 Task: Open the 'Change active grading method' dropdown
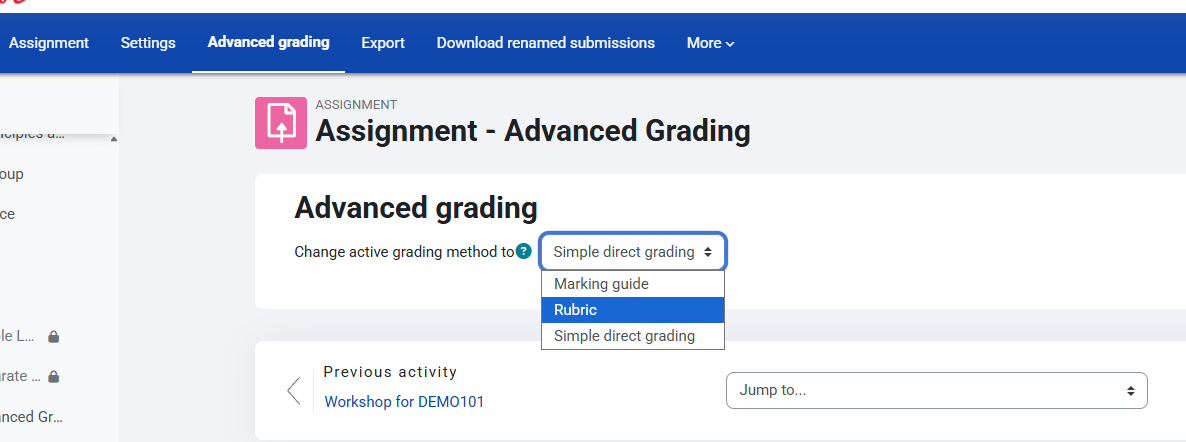(x=633, y=252)
